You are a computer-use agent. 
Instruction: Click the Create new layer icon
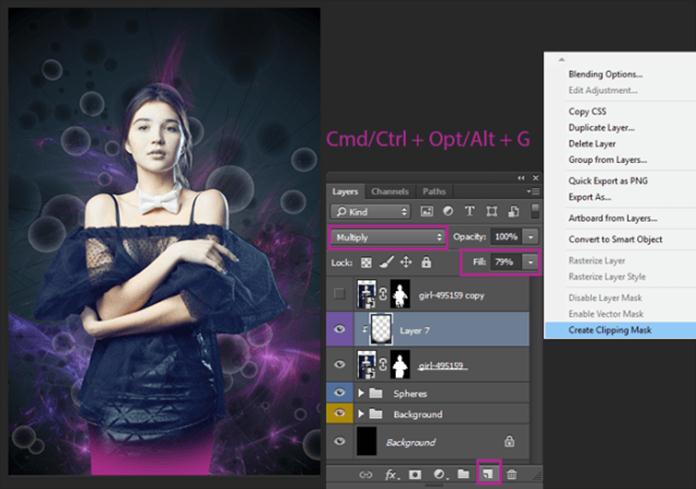490,473
